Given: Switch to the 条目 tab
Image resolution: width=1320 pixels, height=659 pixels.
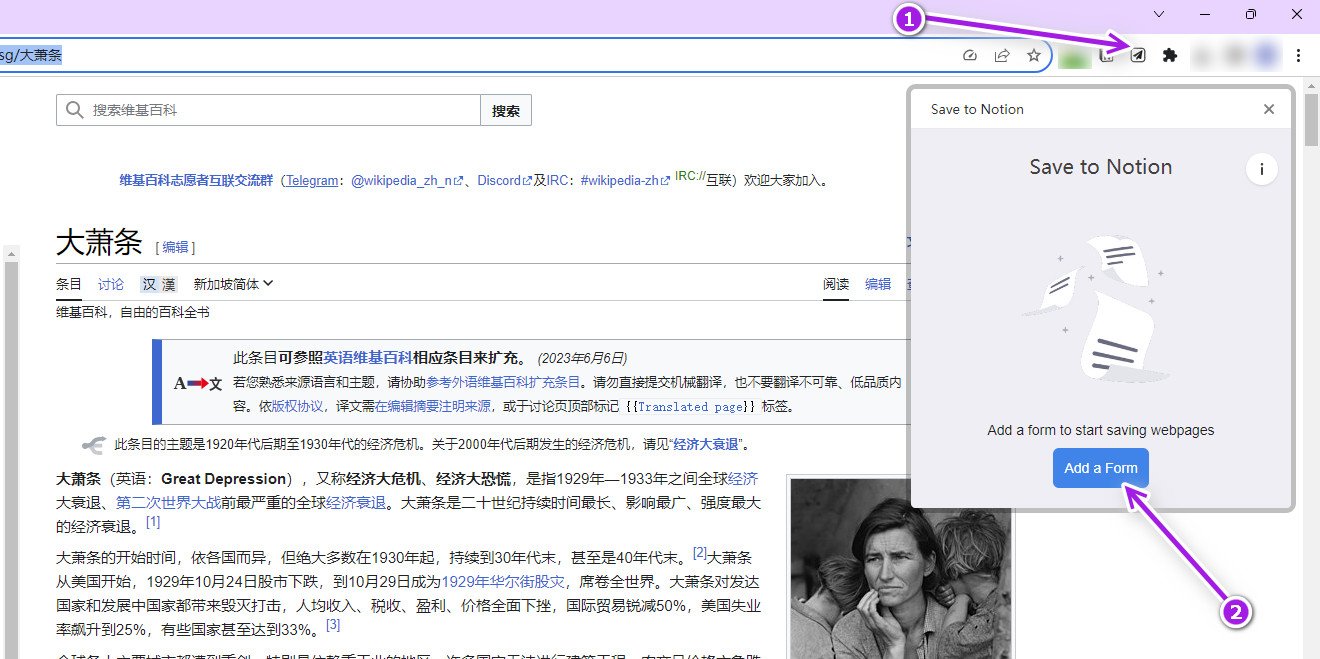Looking at the screenshot, I should click(x=67, y=284).
